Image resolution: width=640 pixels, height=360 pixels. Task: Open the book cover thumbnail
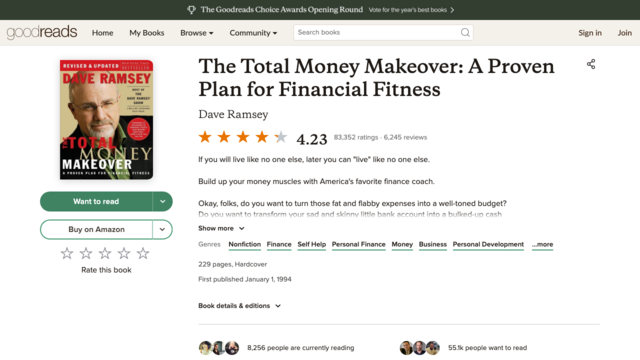(x=107, y=120)
